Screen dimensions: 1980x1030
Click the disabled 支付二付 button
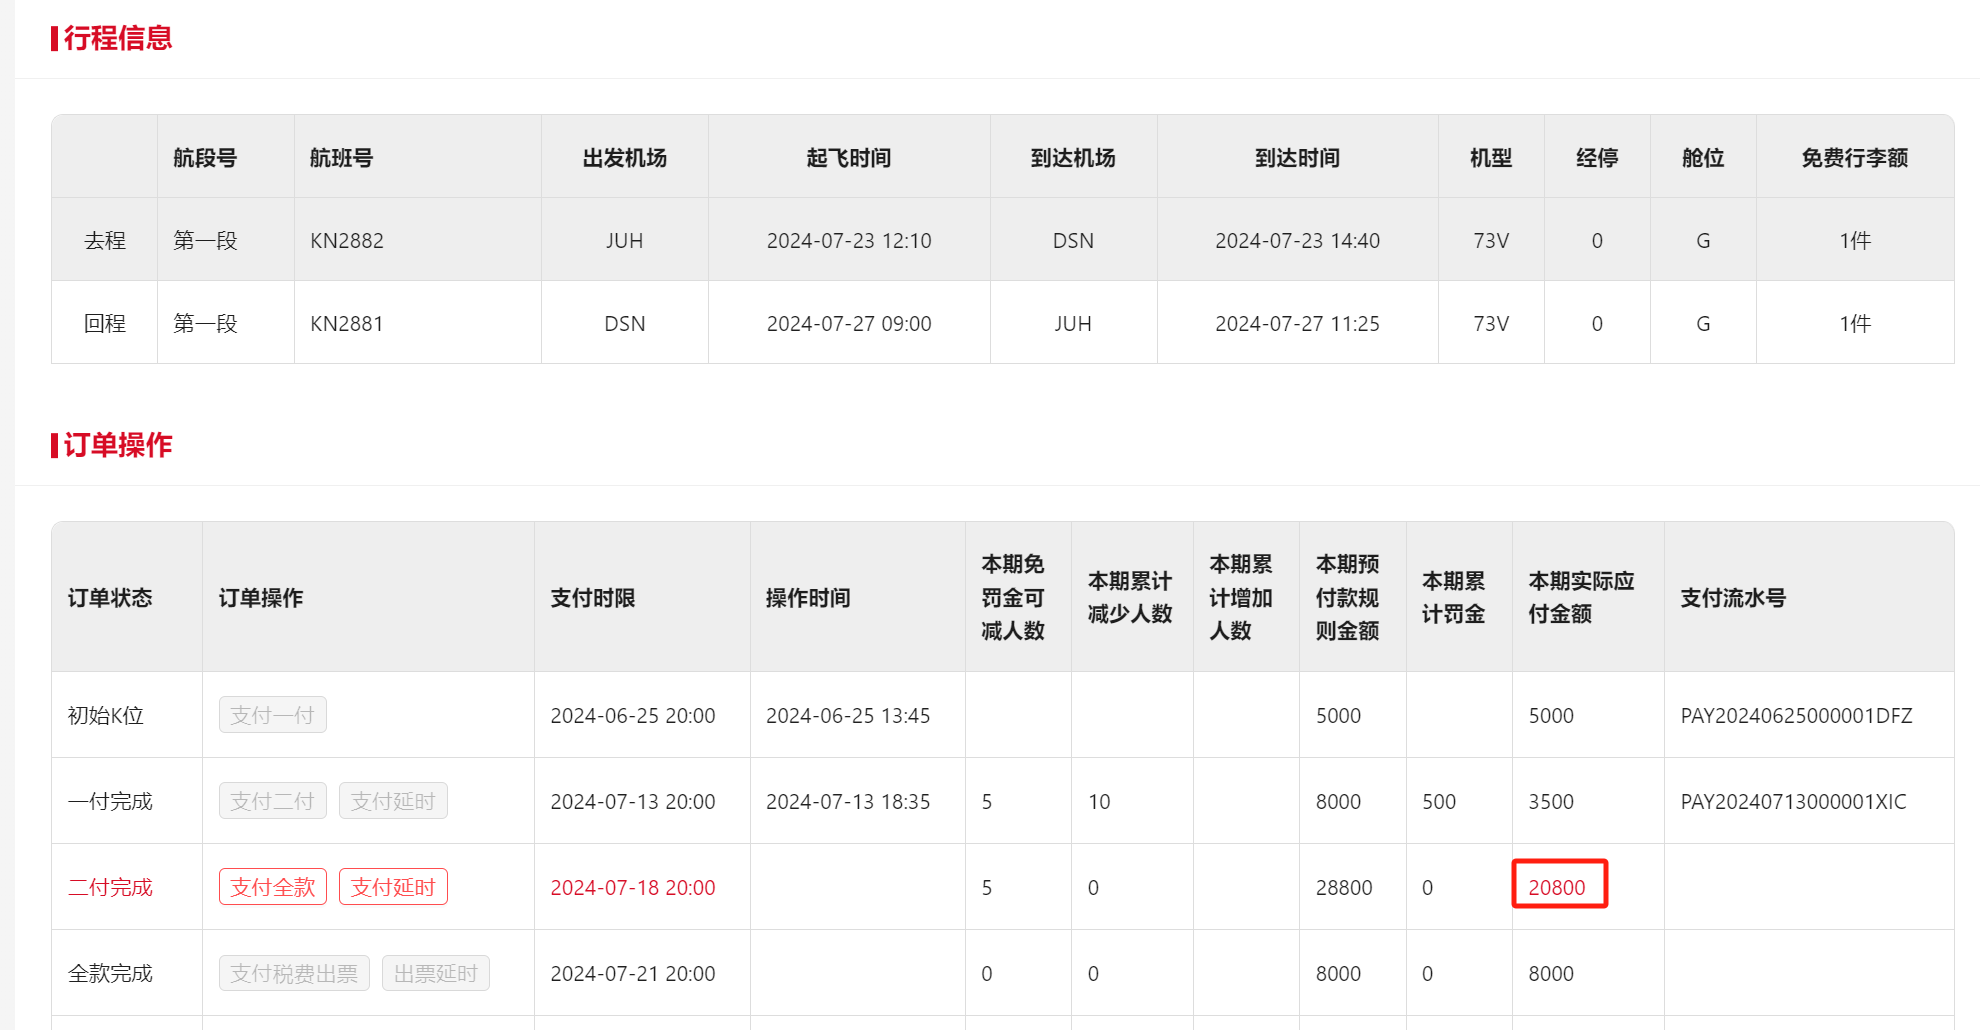272,801
